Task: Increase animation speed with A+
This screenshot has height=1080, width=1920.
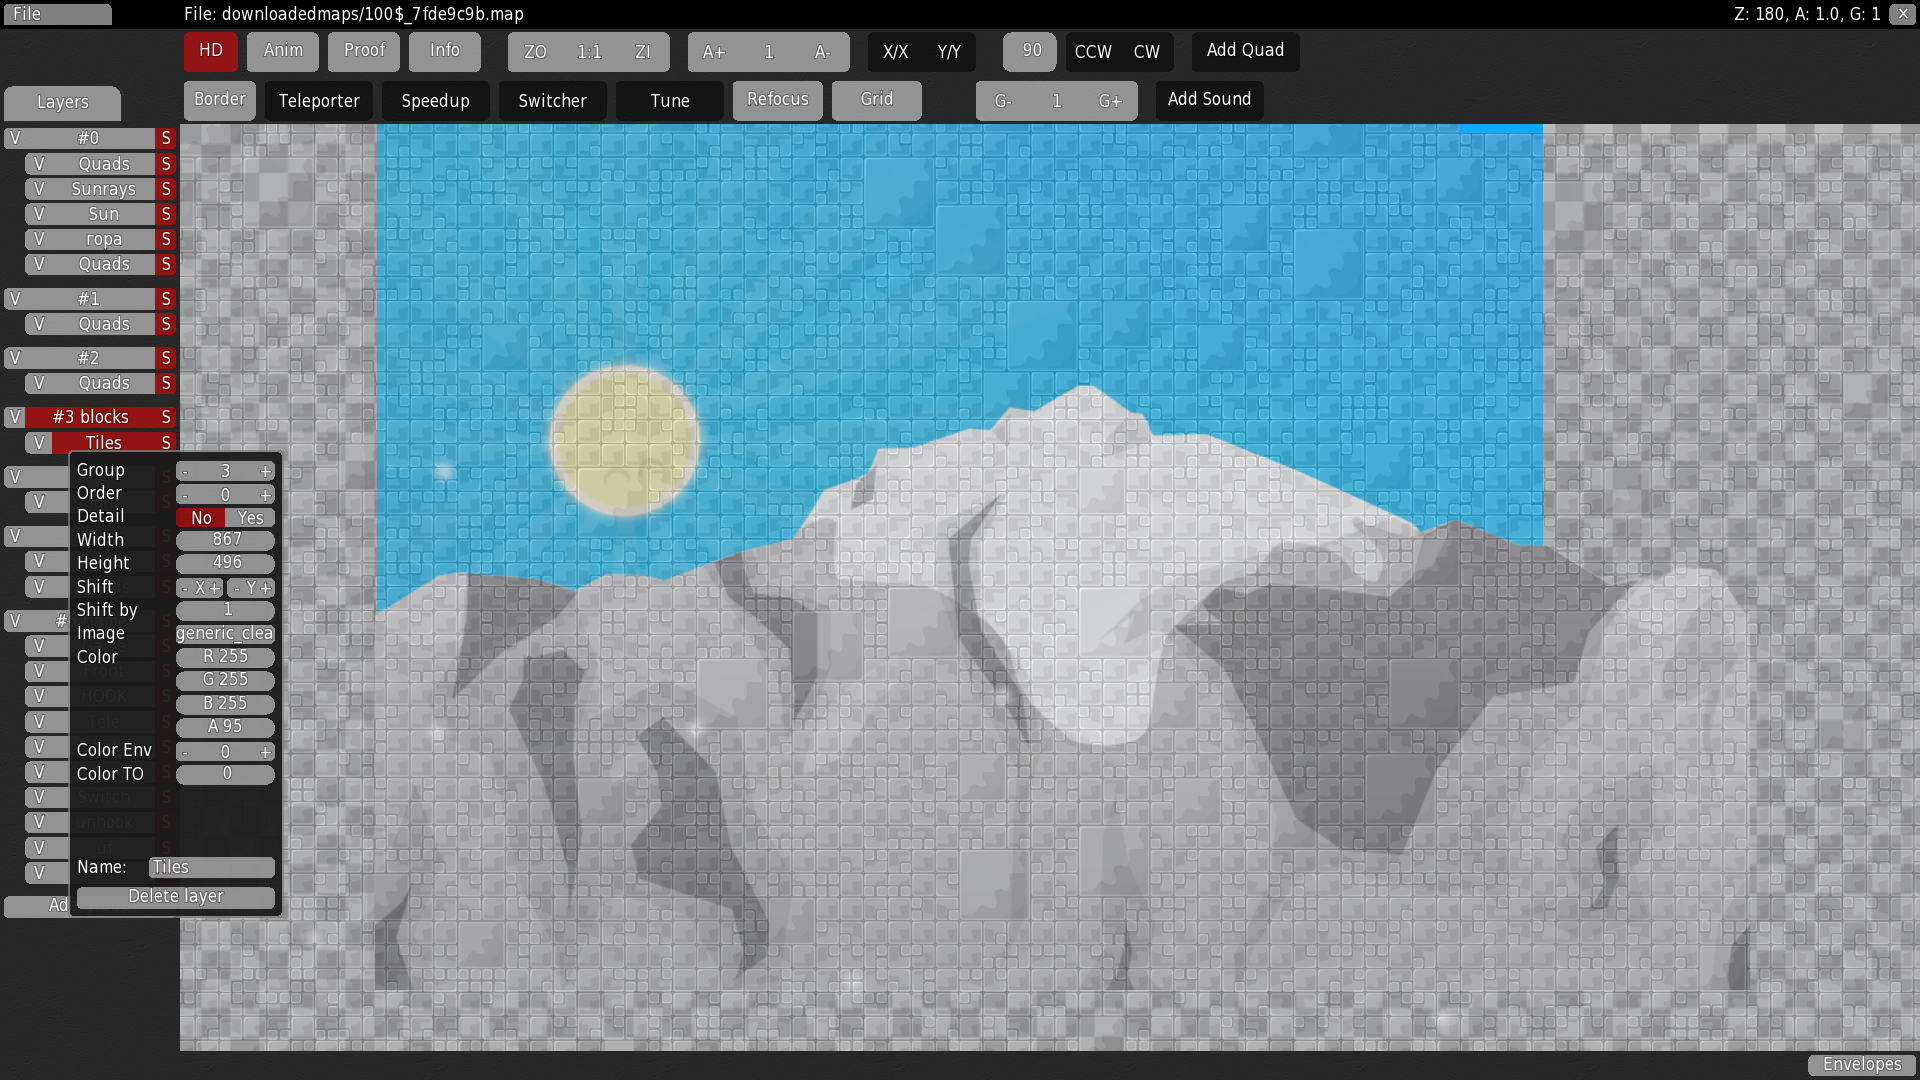Action: [x=714, y=52]
